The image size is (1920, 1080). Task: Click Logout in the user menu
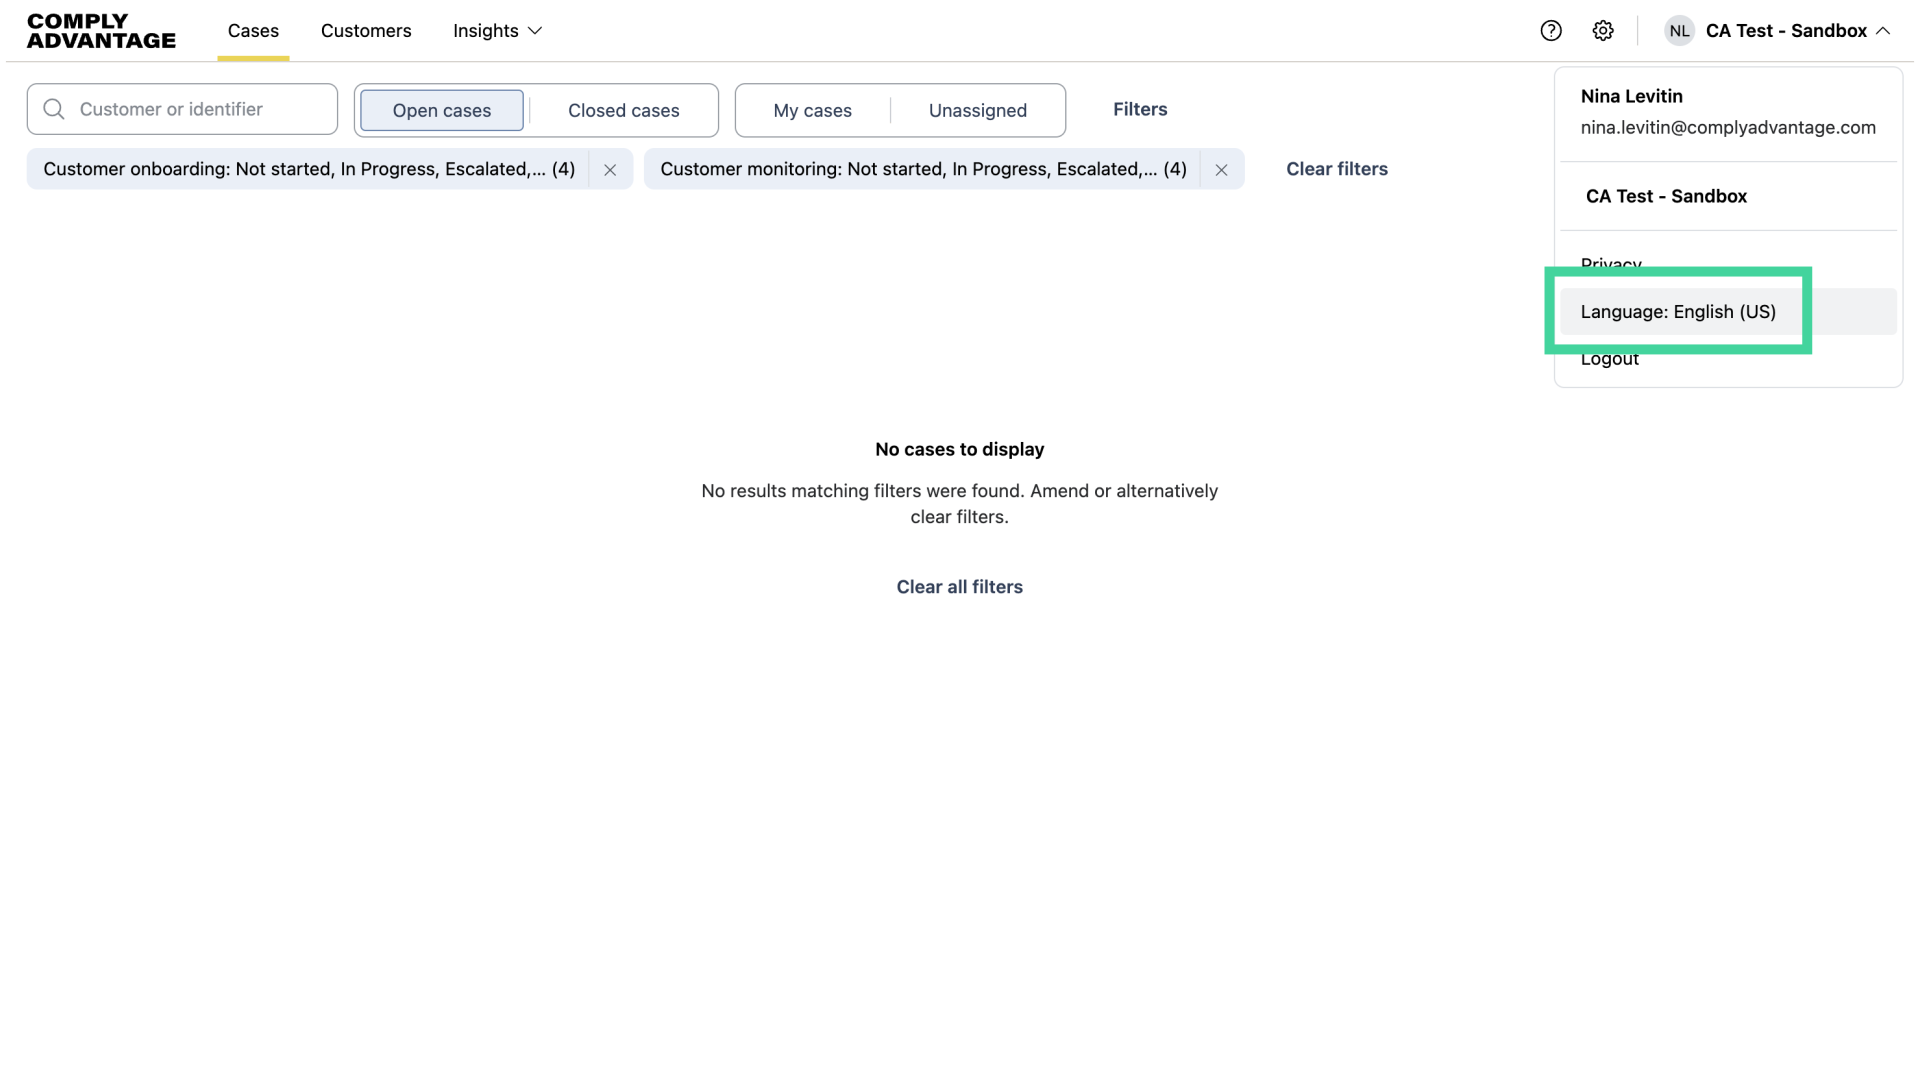click(x=1609, y=360)
